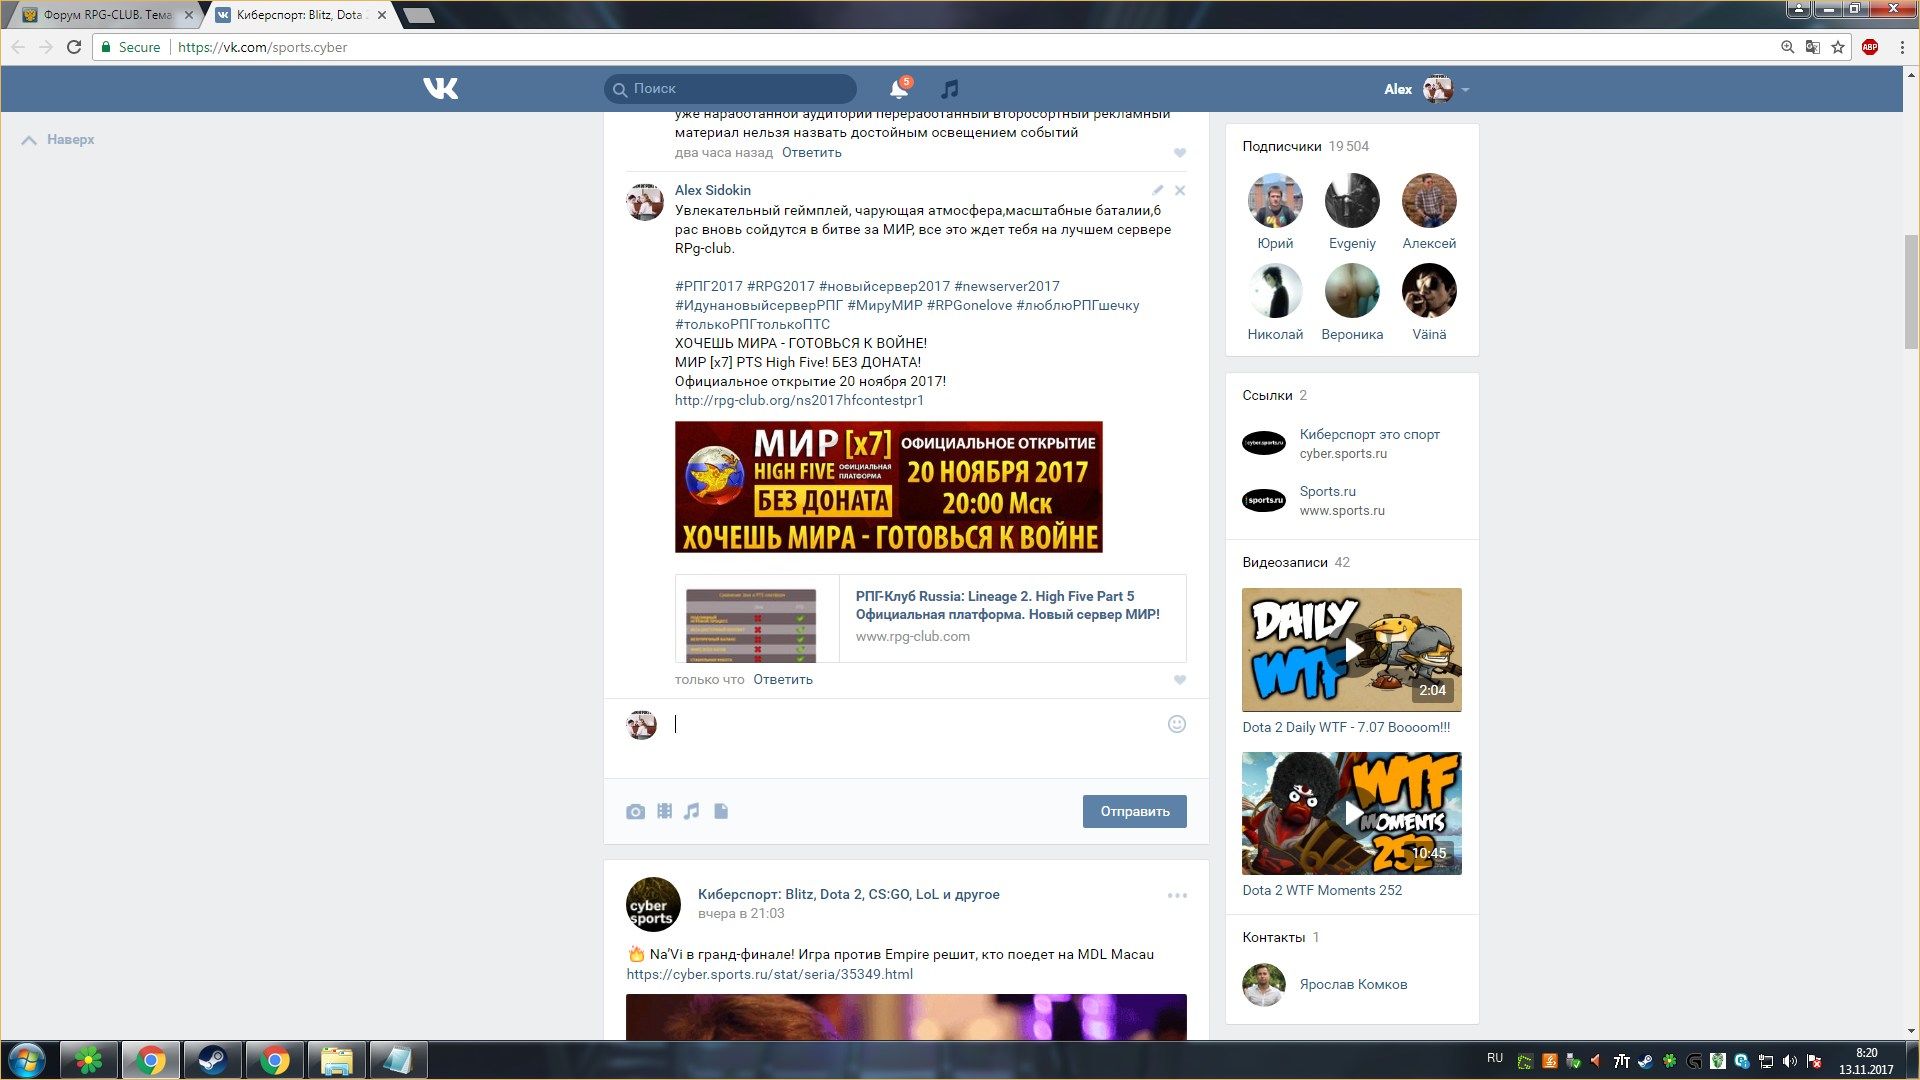The image size is (1920, 1080).
Task: Attach a photo using camera icon
Action: pyautogui.click(x=635, y=812)
